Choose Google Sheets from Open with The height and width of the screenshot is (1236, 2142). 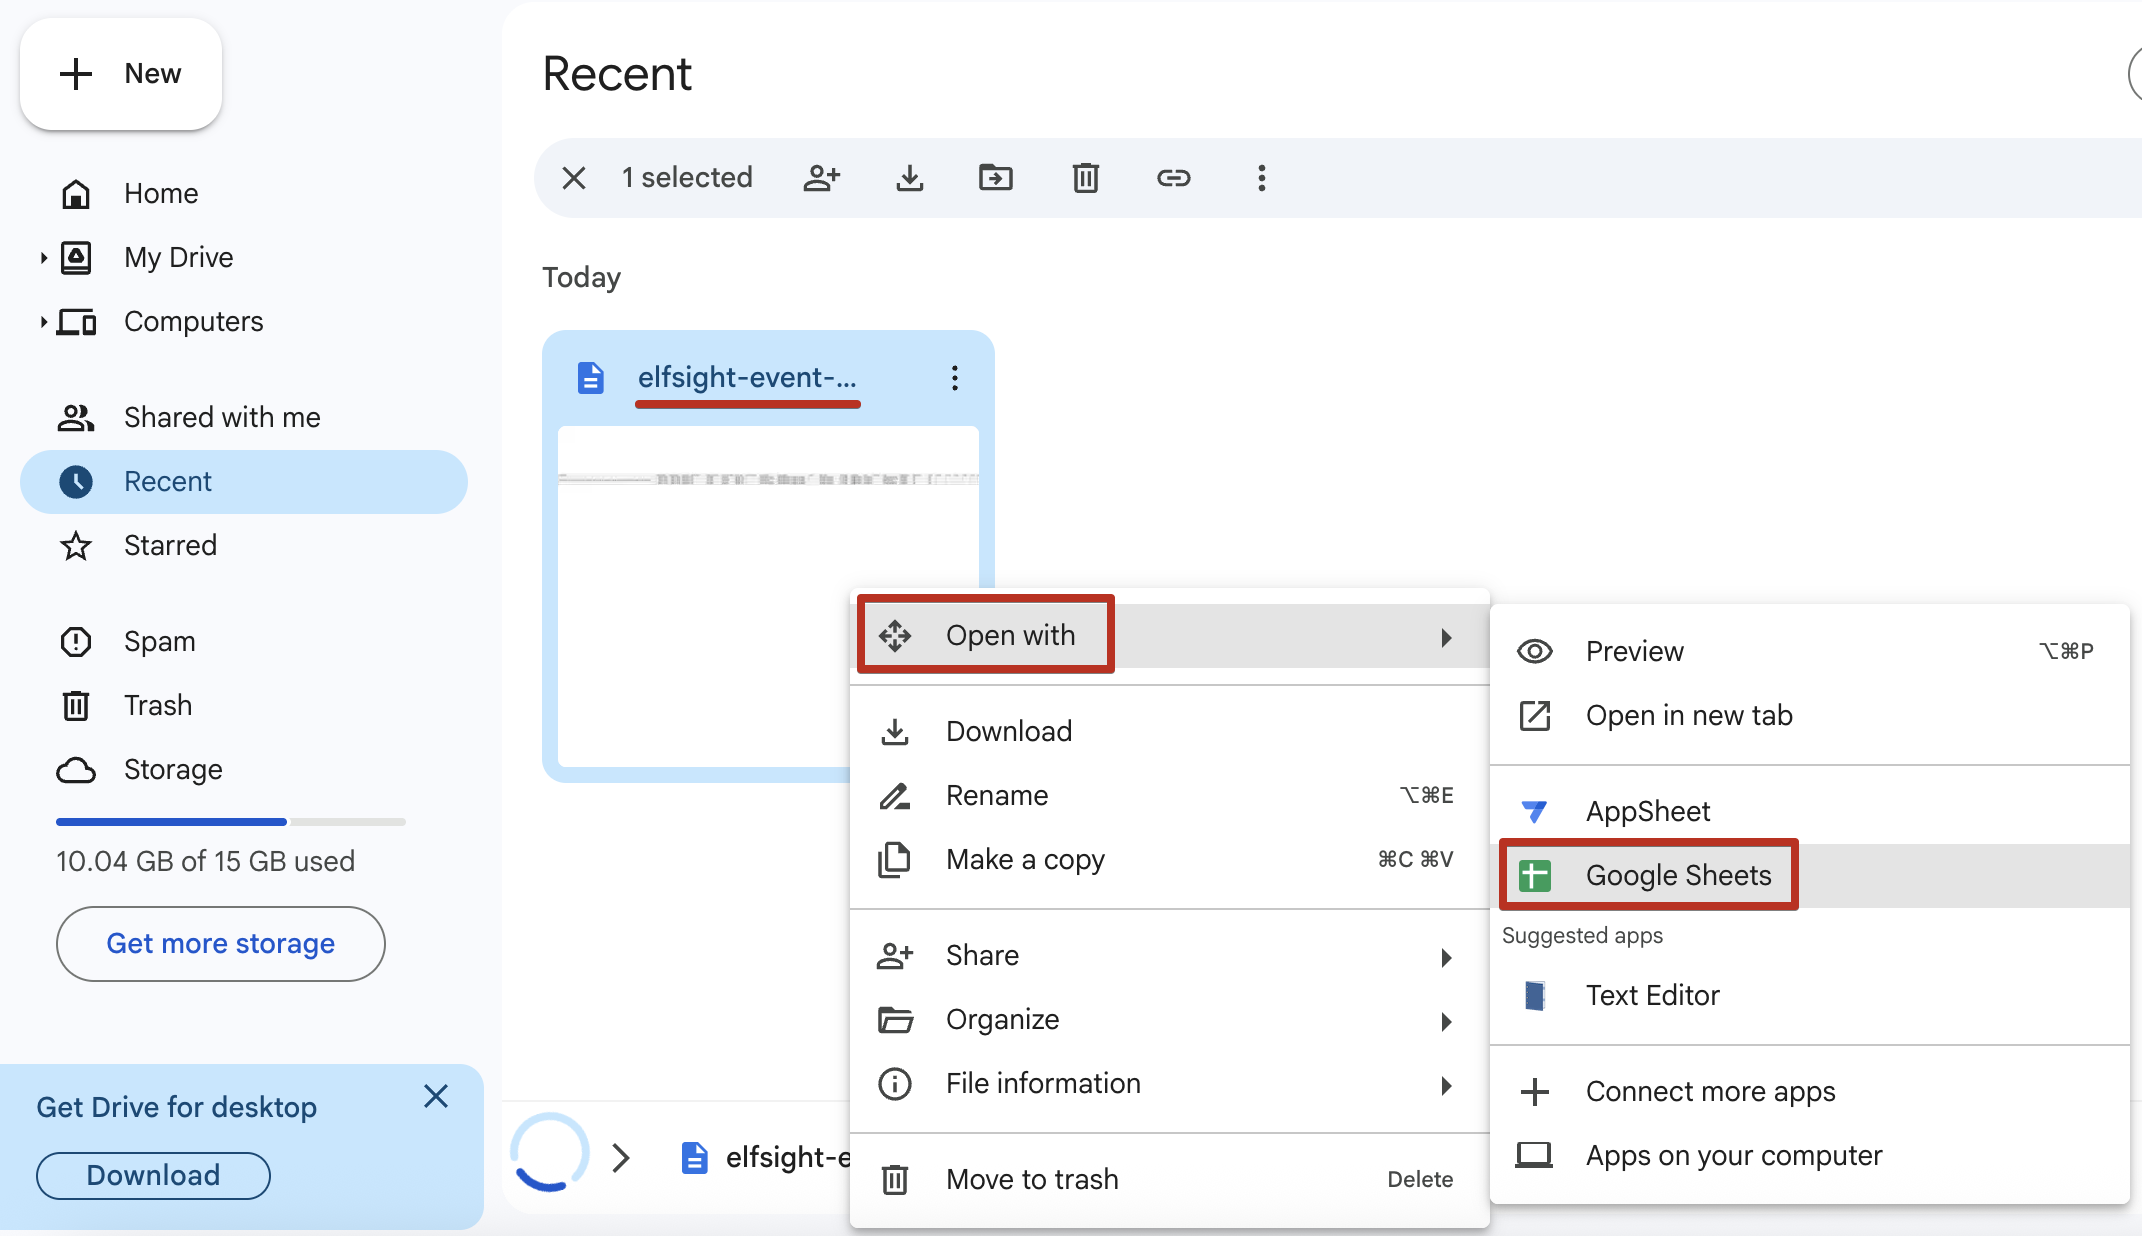1677,875
